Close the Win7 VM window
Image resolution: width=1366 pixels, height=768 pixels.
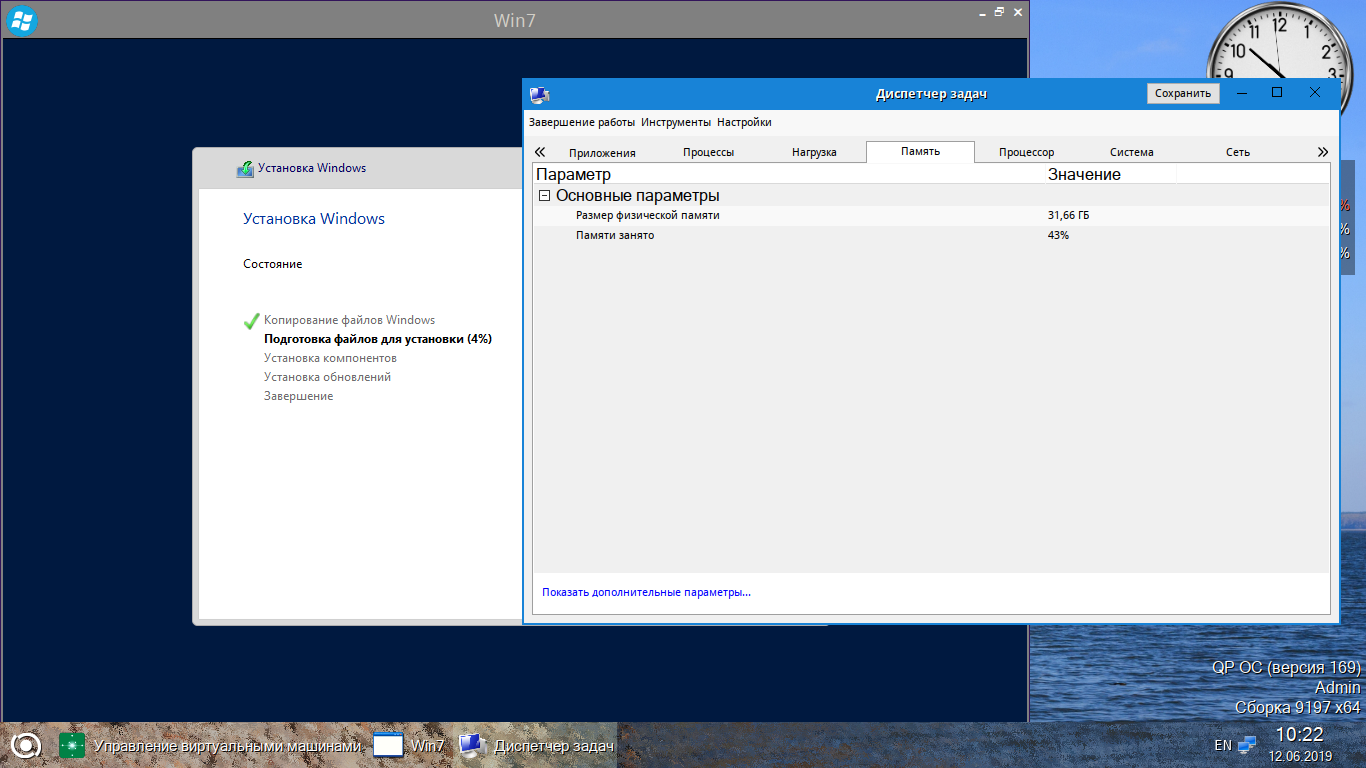click(x=1017, y=12)
